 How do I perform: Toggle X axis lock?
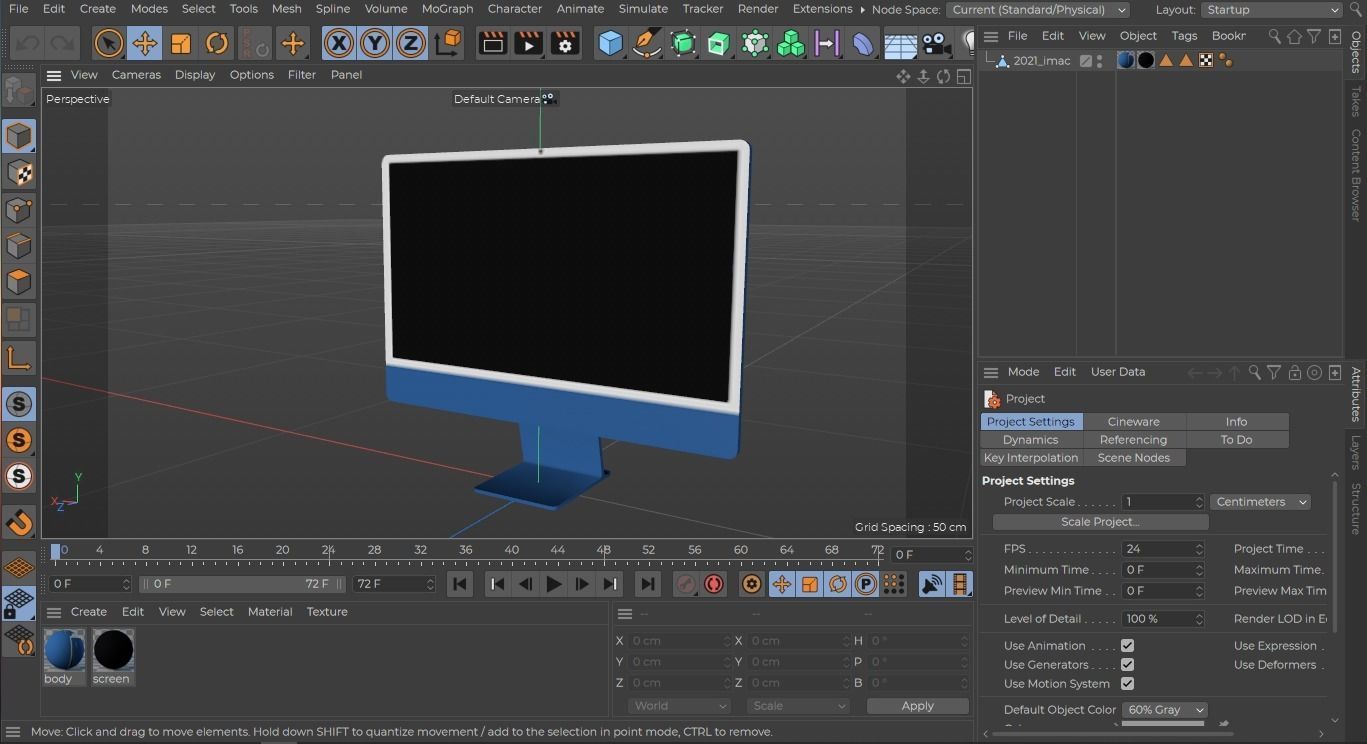(x=339, y=43)
